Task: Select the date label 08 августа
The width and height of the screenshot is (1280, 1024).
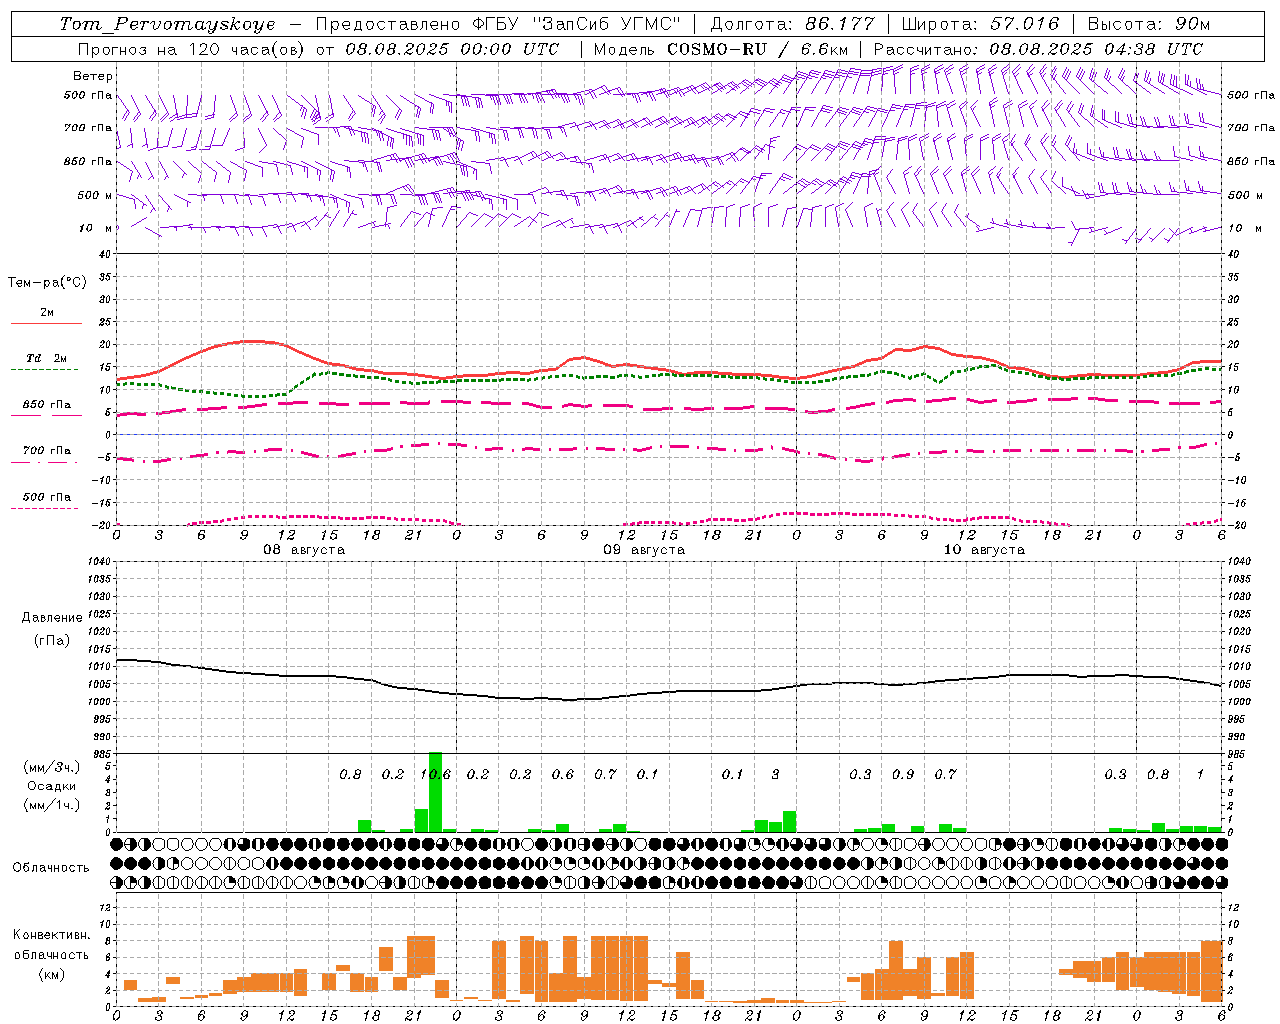Action: [x=304, y=550]
